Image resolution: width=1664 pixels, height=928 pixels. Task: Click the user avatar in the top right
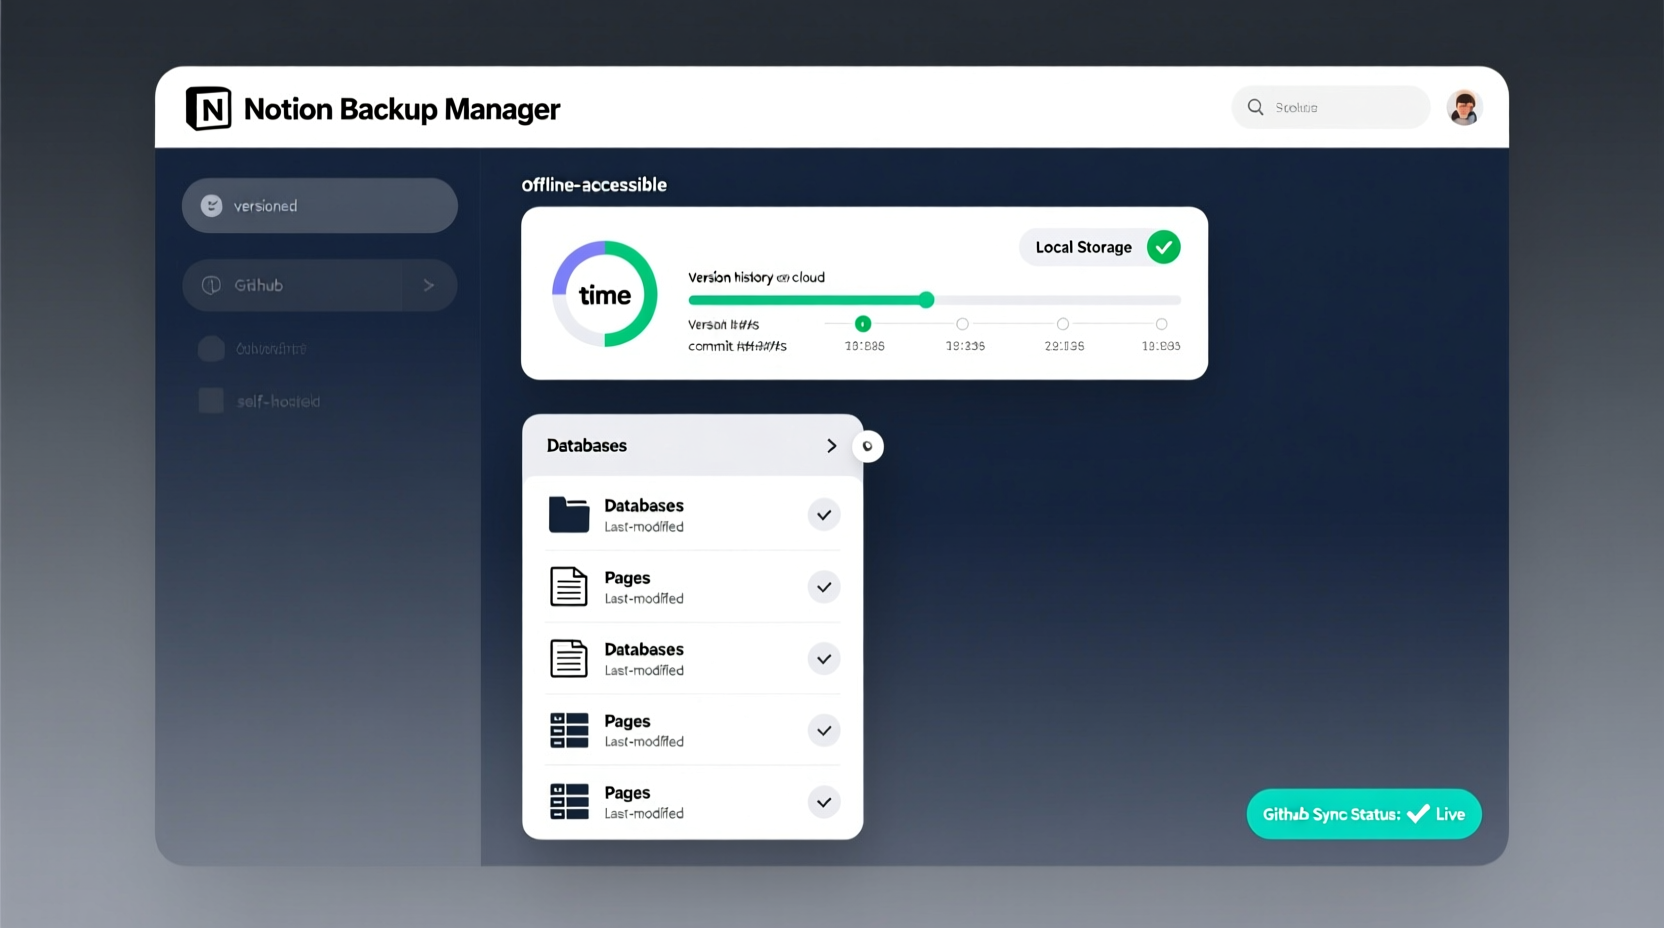pyautogui.click(x=1464, y=107)
